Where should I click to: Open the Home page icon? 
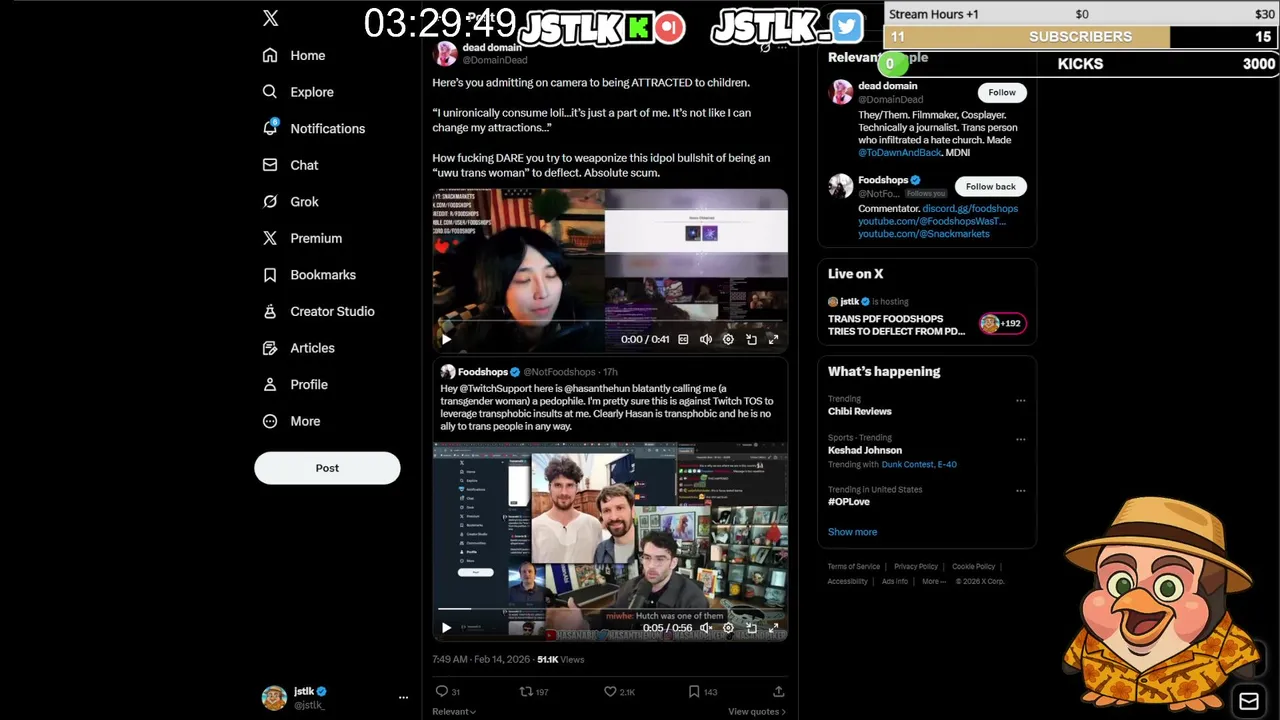click(270, 55)
